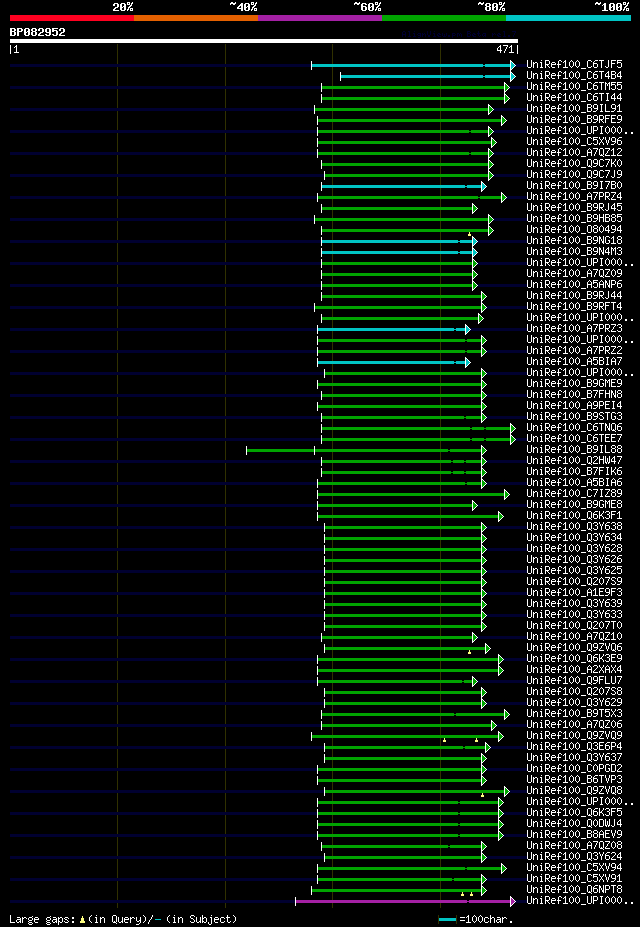The image size is (640, 927).
Task: Click the UniRef100_B9RJ44 entry
Action: [574, 296]
